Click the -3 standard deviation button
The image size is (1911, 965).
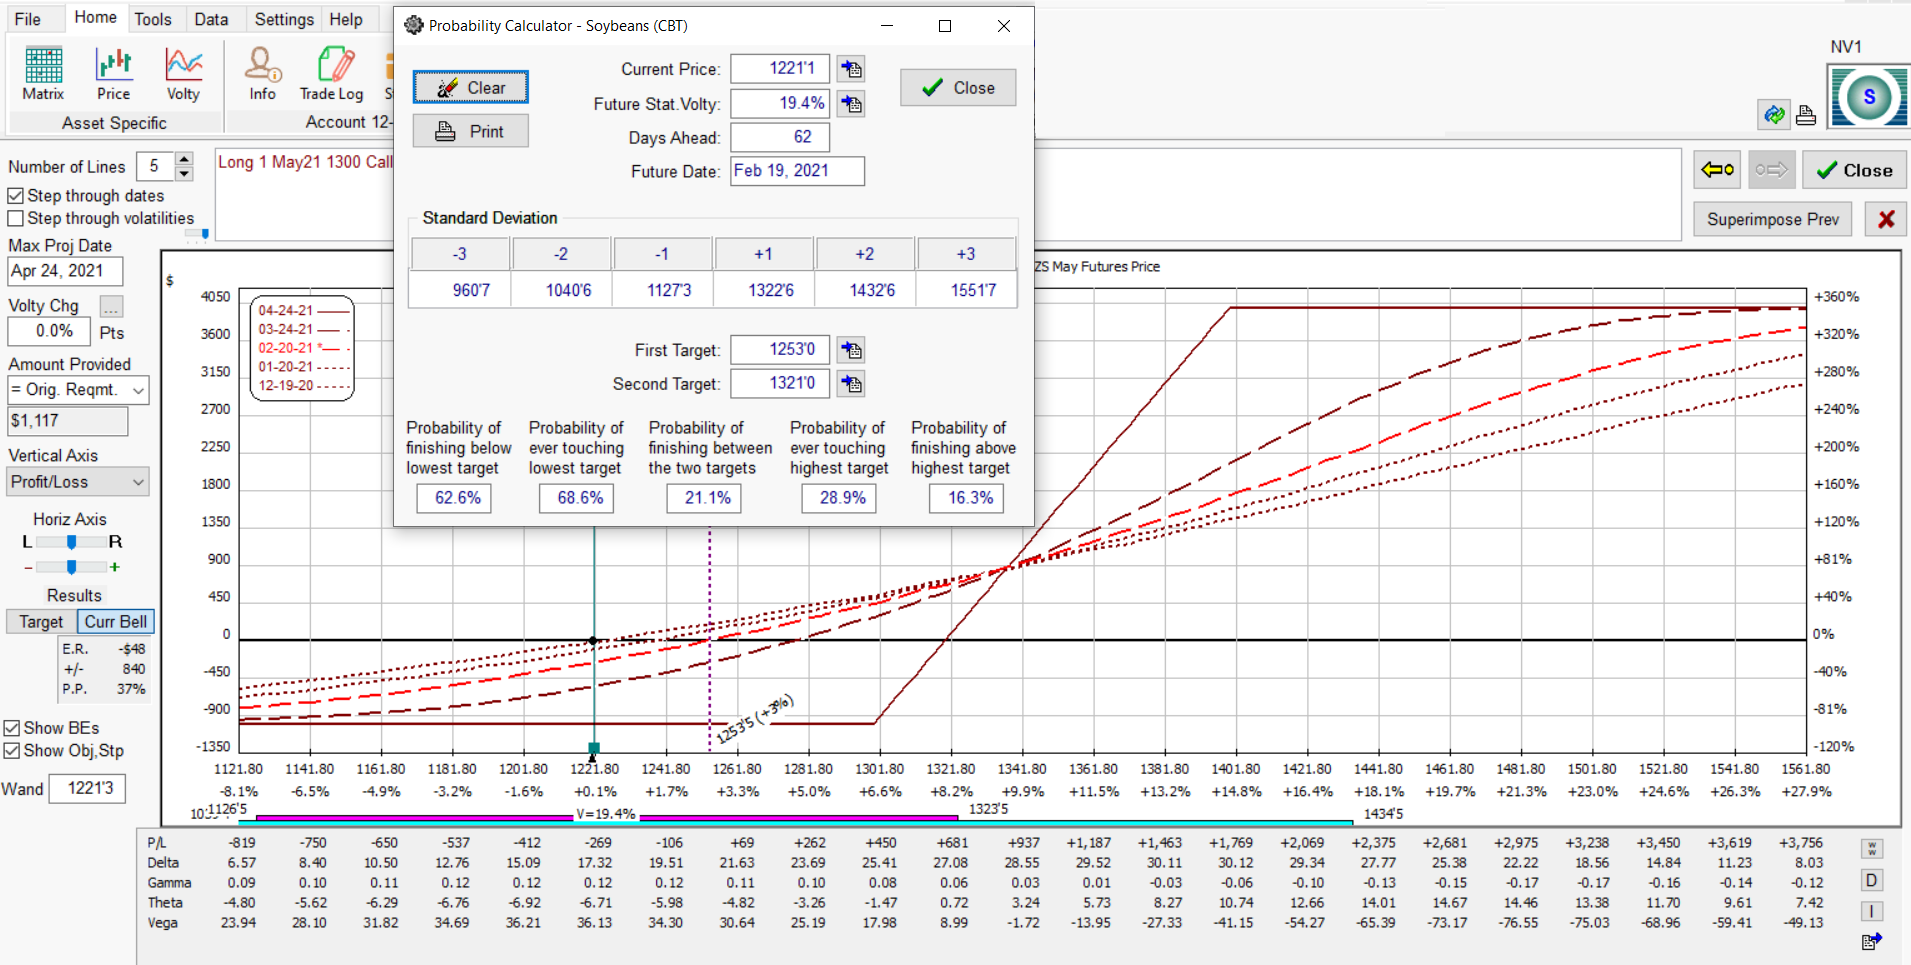click(x=460, y=254)
